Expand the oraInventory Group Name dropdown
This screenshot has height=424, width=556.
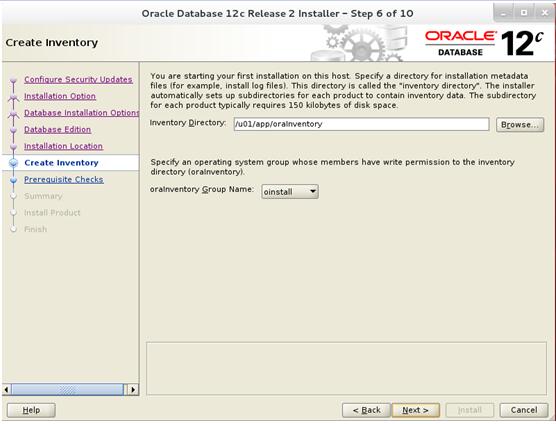point(290,191)
